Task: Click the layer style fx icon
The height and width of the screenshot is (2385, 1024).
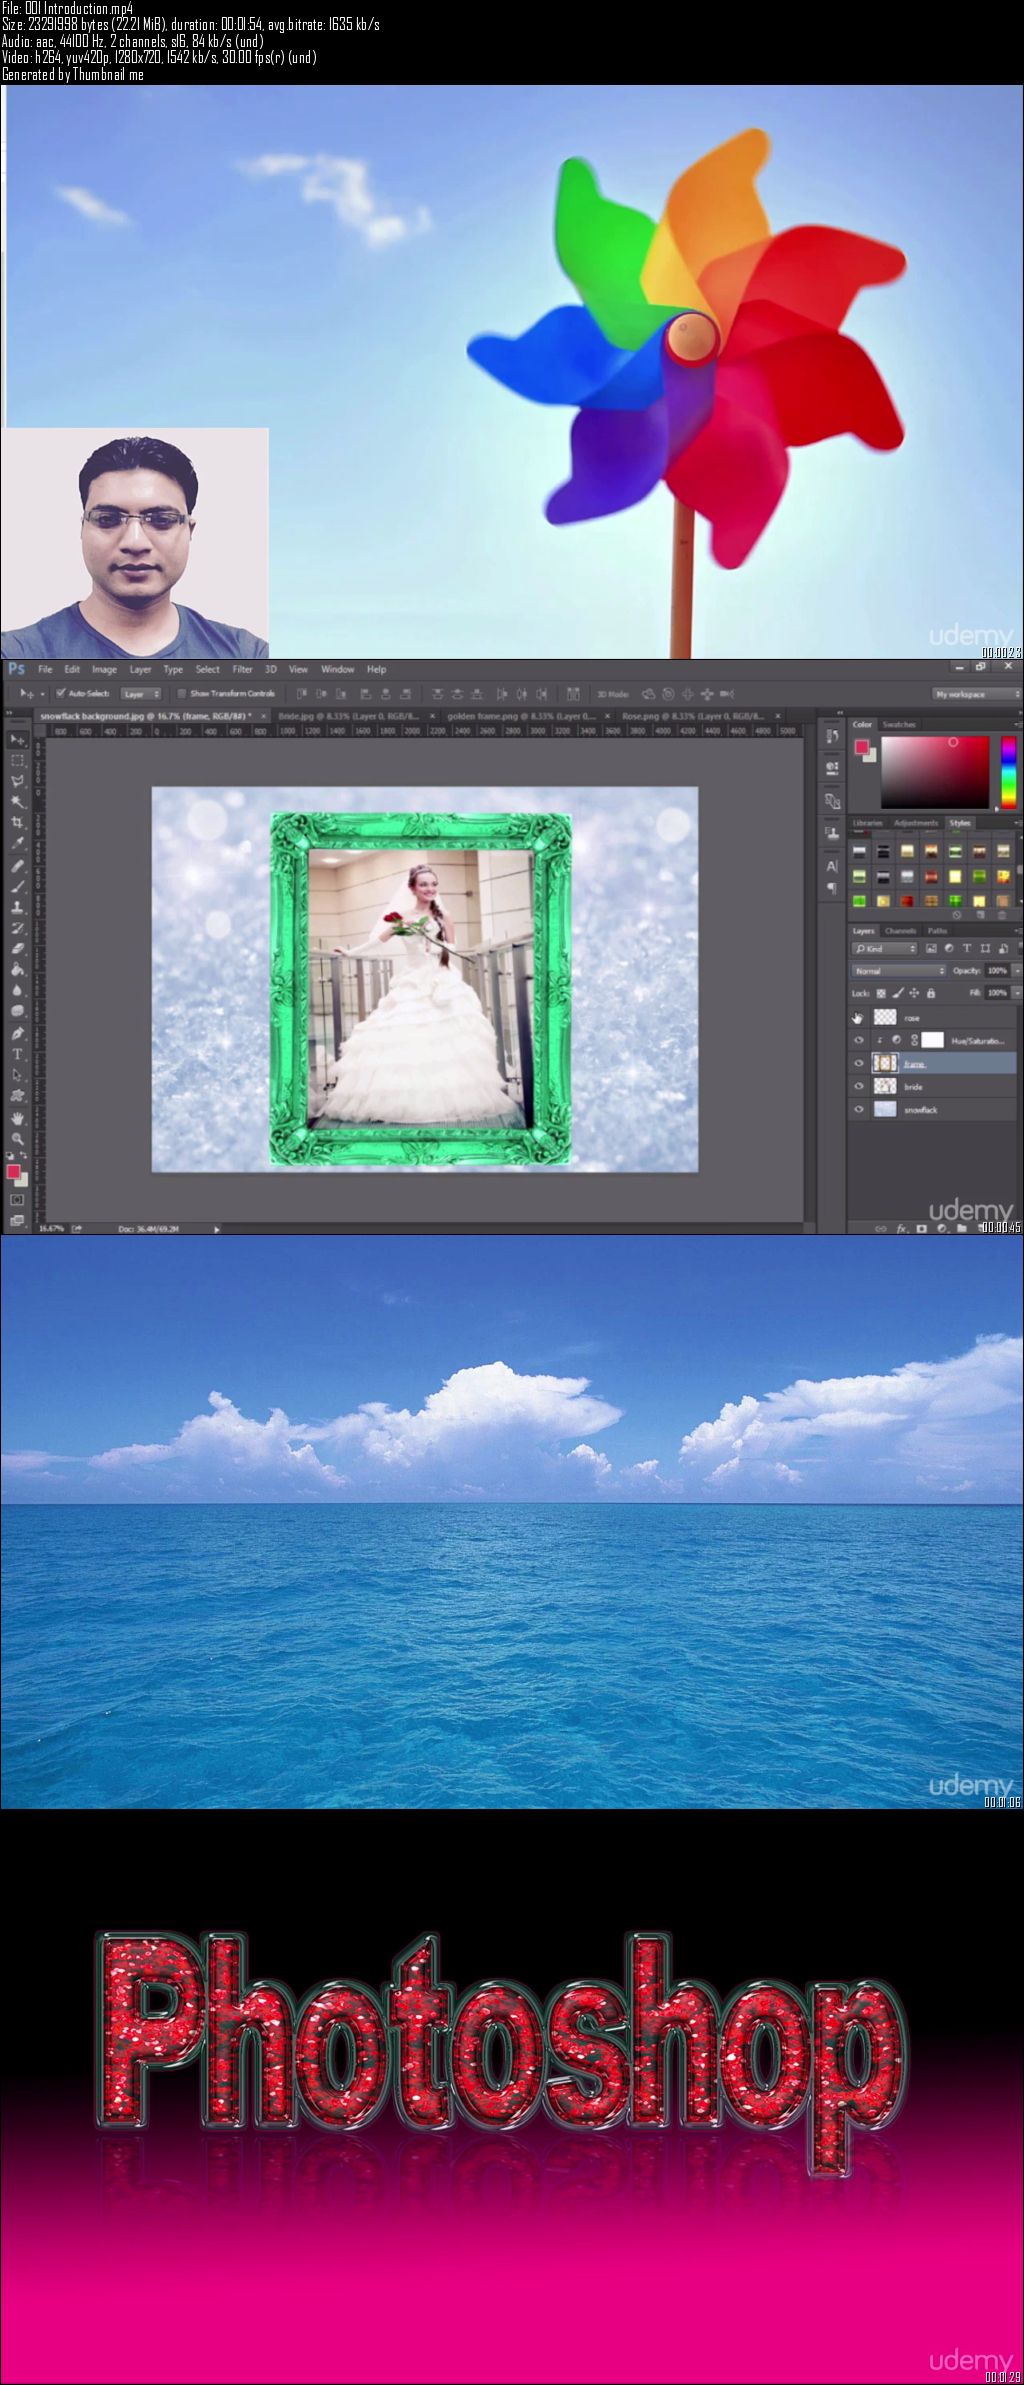Action: [x=901, y=1228]
